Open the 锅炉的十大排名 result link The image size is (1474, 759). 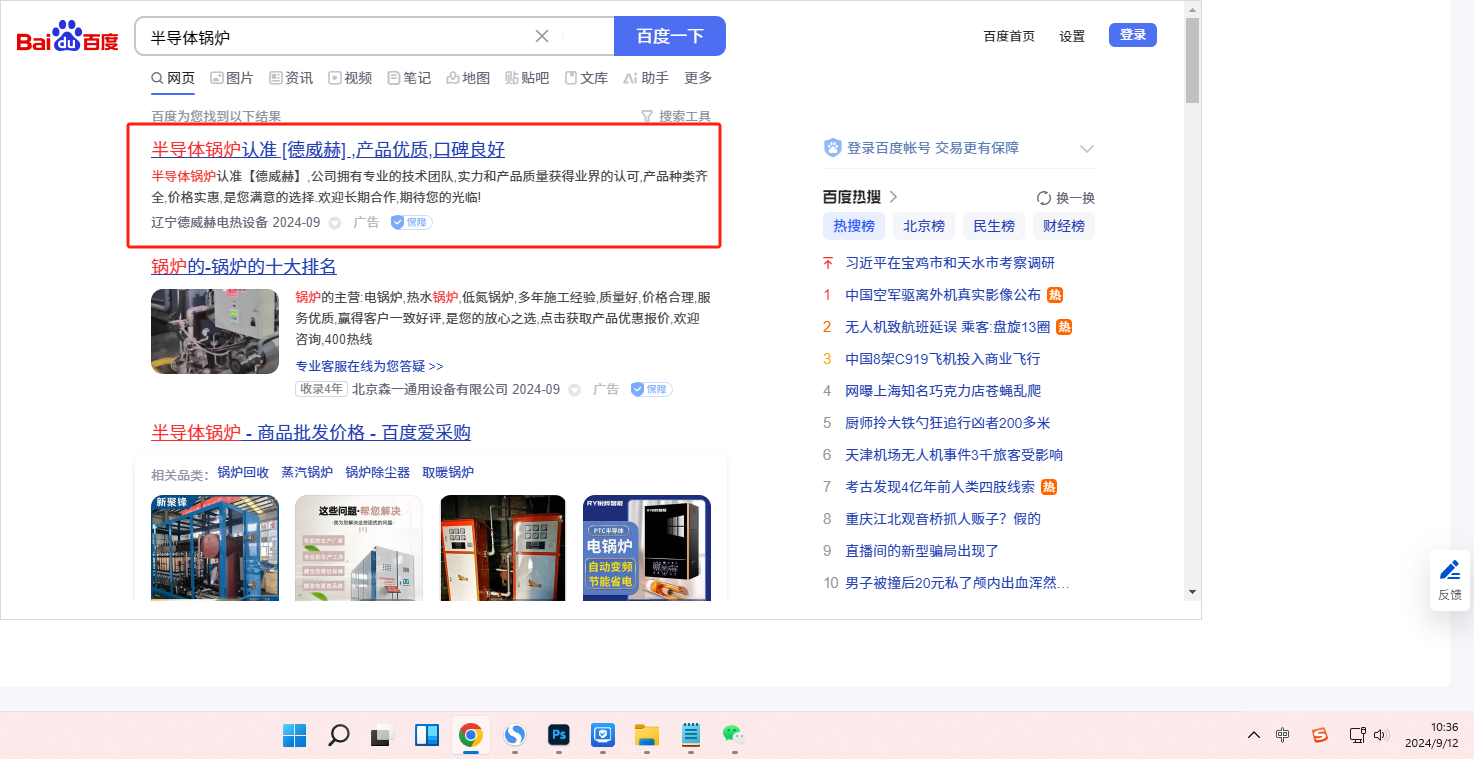point(244,266)
